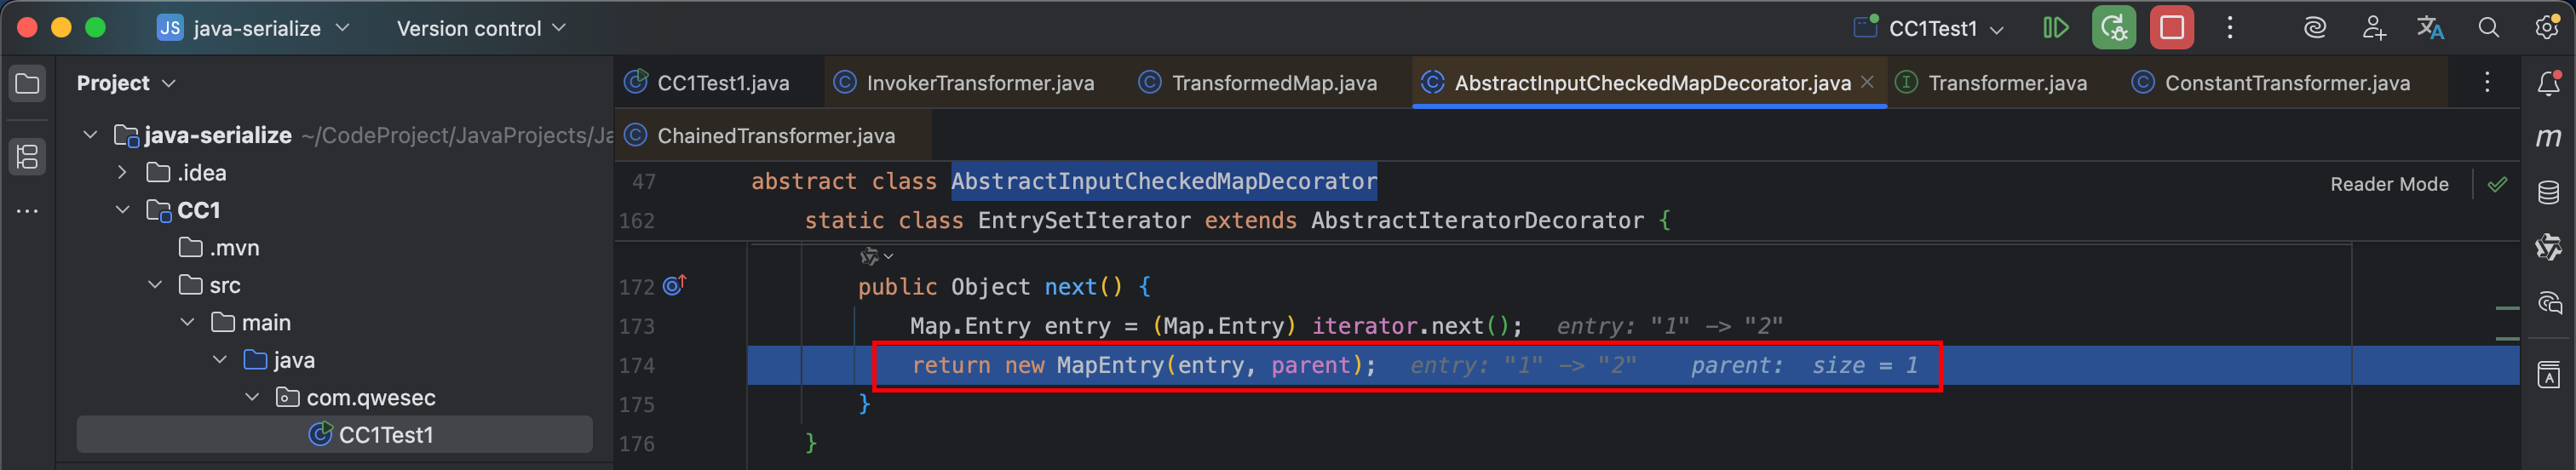Rerun the CC1Test1 debug session
The width and height of the screenshot is (2576, 470).
click(2113, 28)
